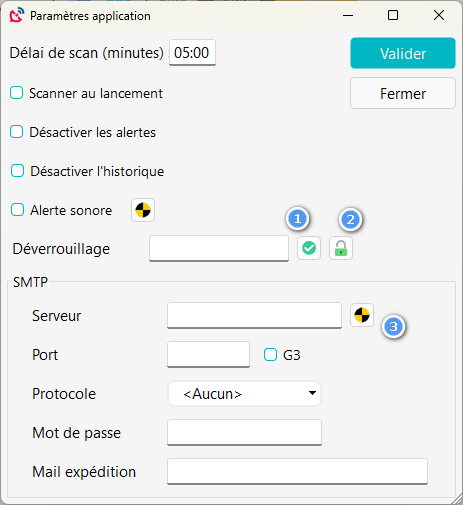
Task: Enable Alerte sonore checkbox
Action: 17,210
